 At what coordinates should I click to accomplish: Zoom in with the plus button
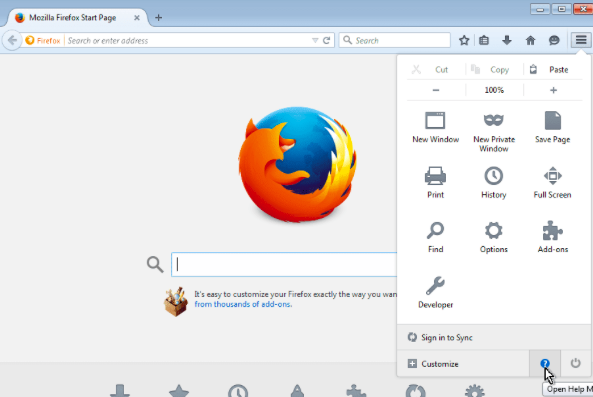(x=553, y=90)
